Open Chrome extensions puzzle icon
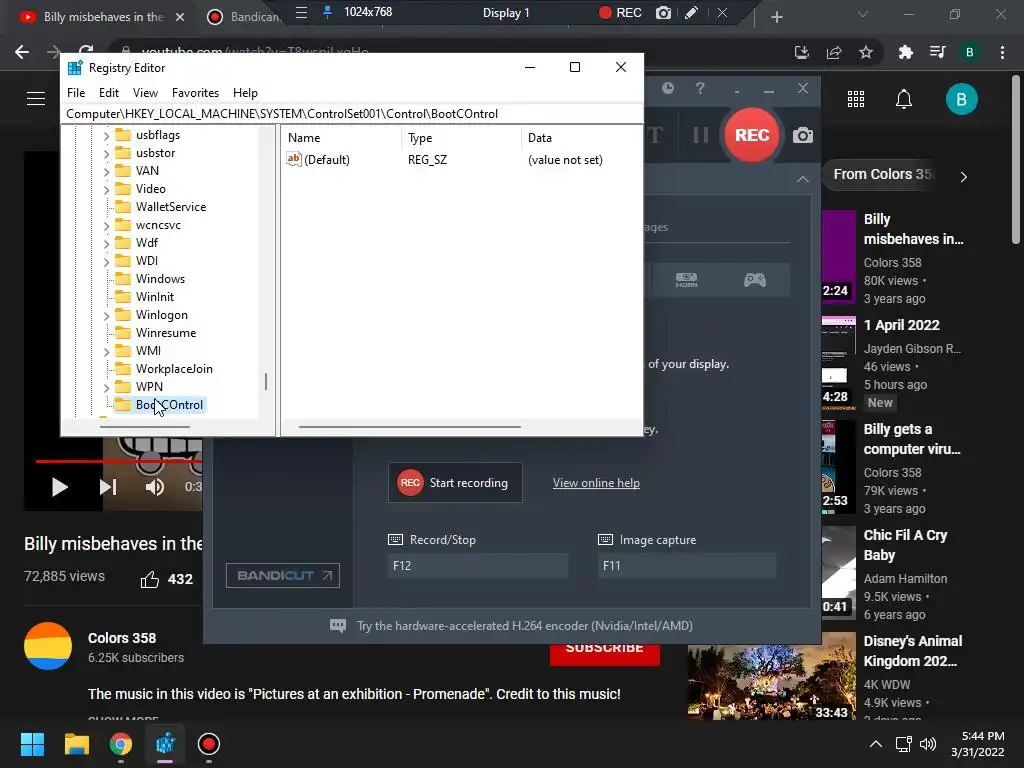Viewport: 1024px width, 768px height. click(x=905, y=52)
